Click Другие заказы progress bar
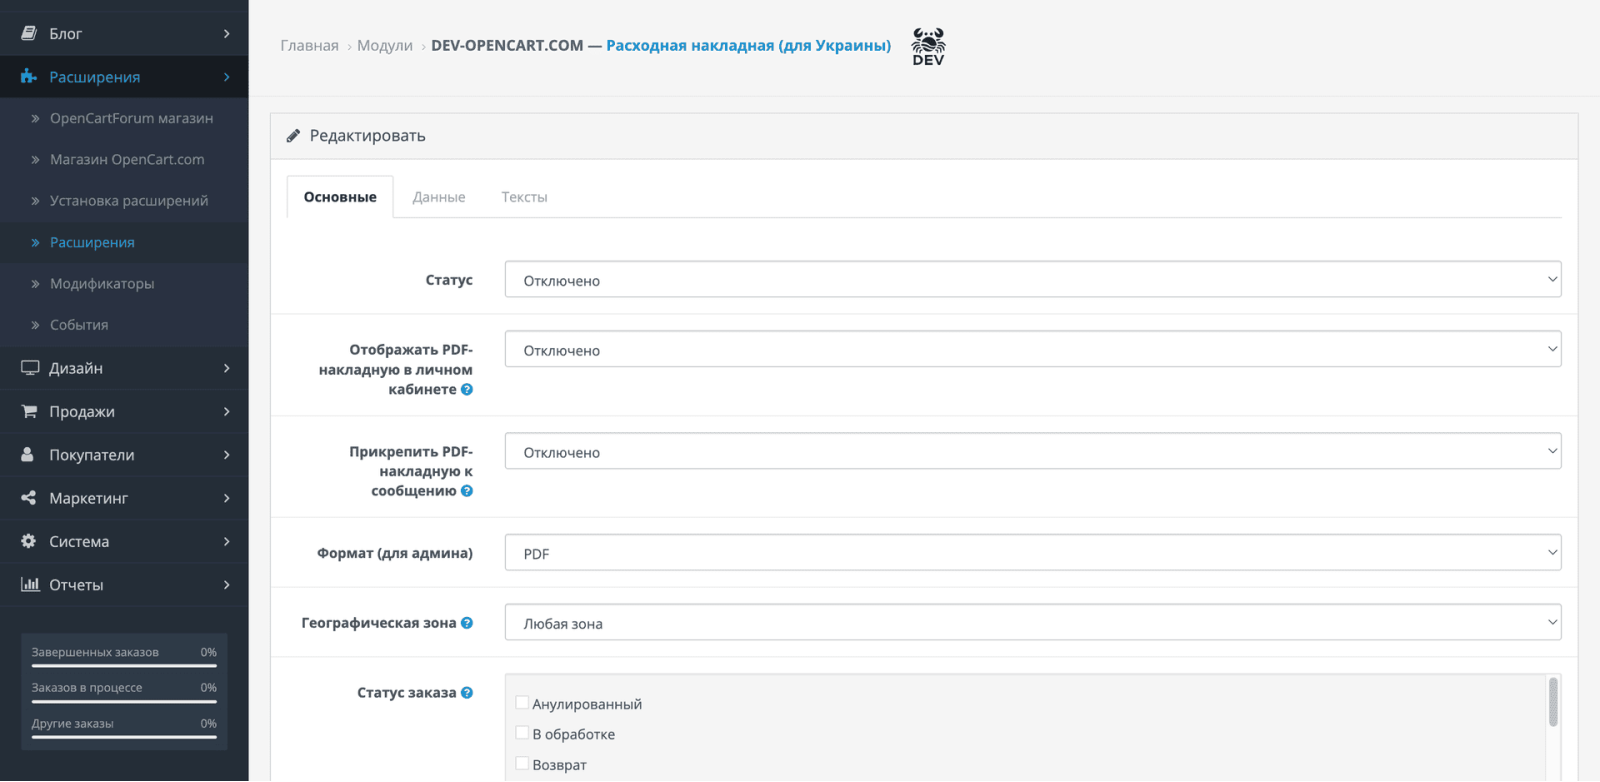1600x782 pixels. [124, 737]
